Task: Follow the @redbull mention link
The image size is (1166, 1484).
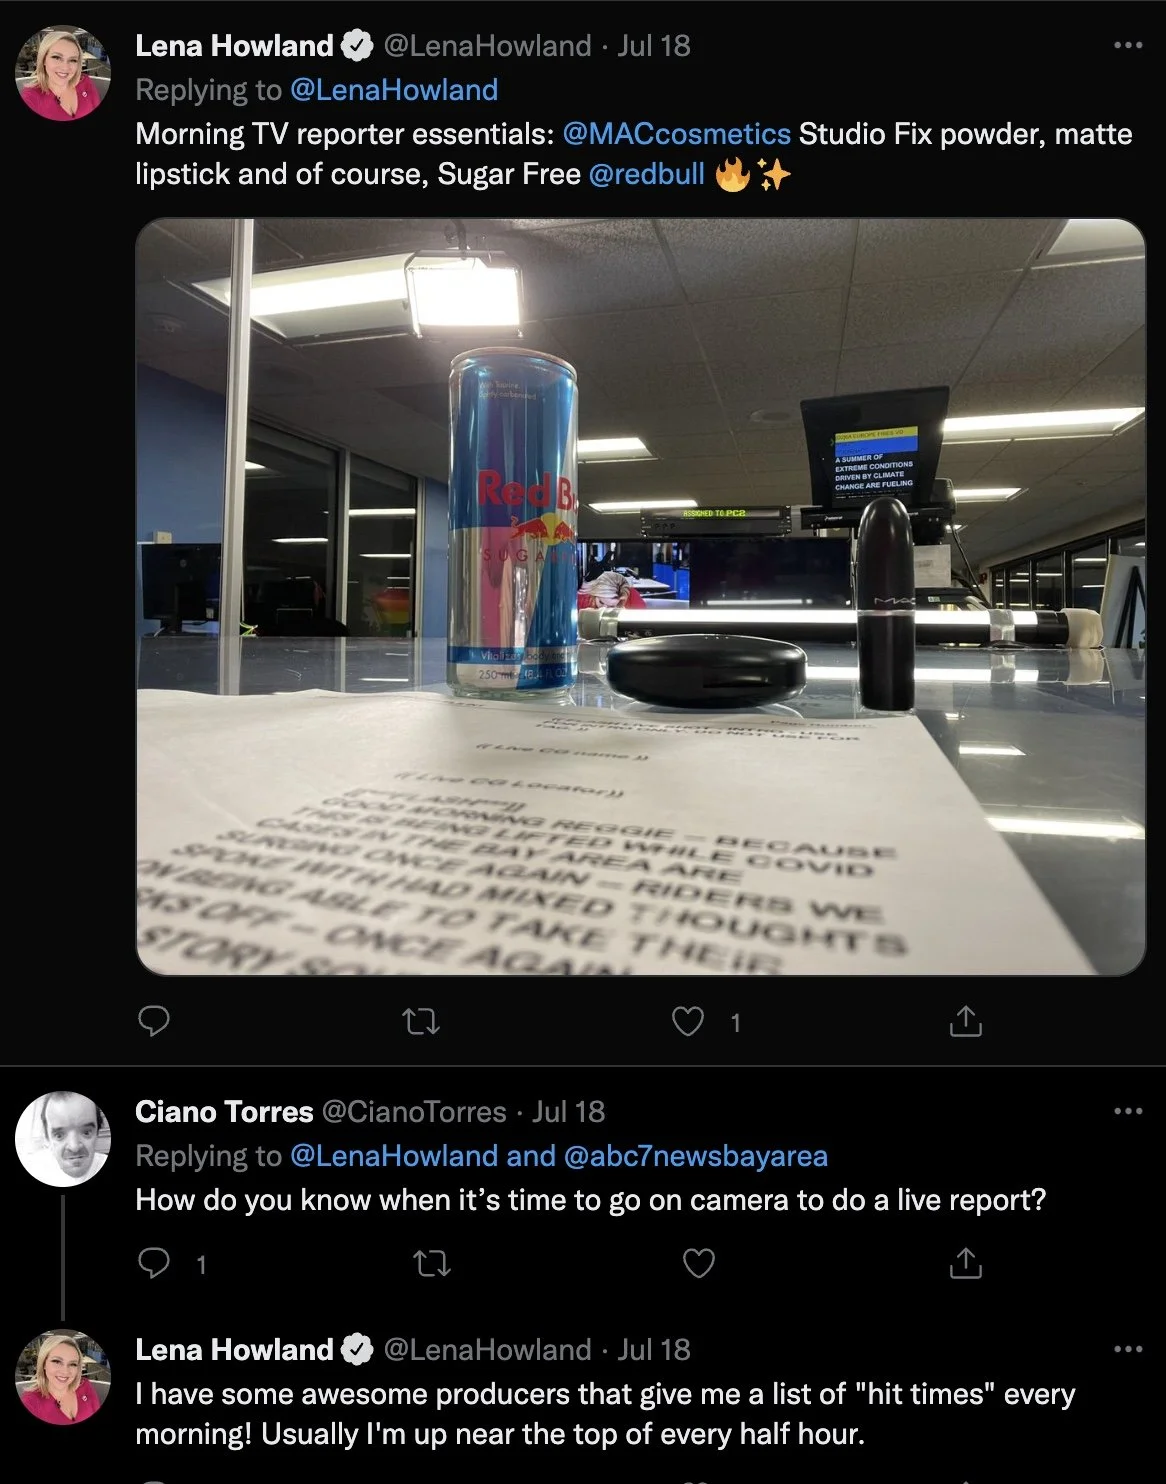Action: click(647, 174)
